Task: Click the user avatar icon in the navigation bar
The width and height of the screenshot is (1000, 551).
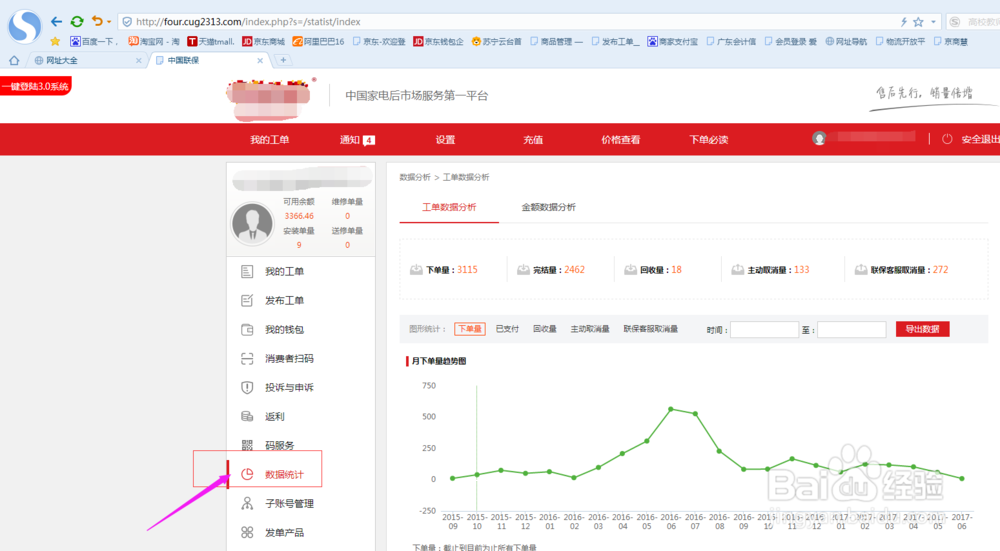Action: click(820, 138)
